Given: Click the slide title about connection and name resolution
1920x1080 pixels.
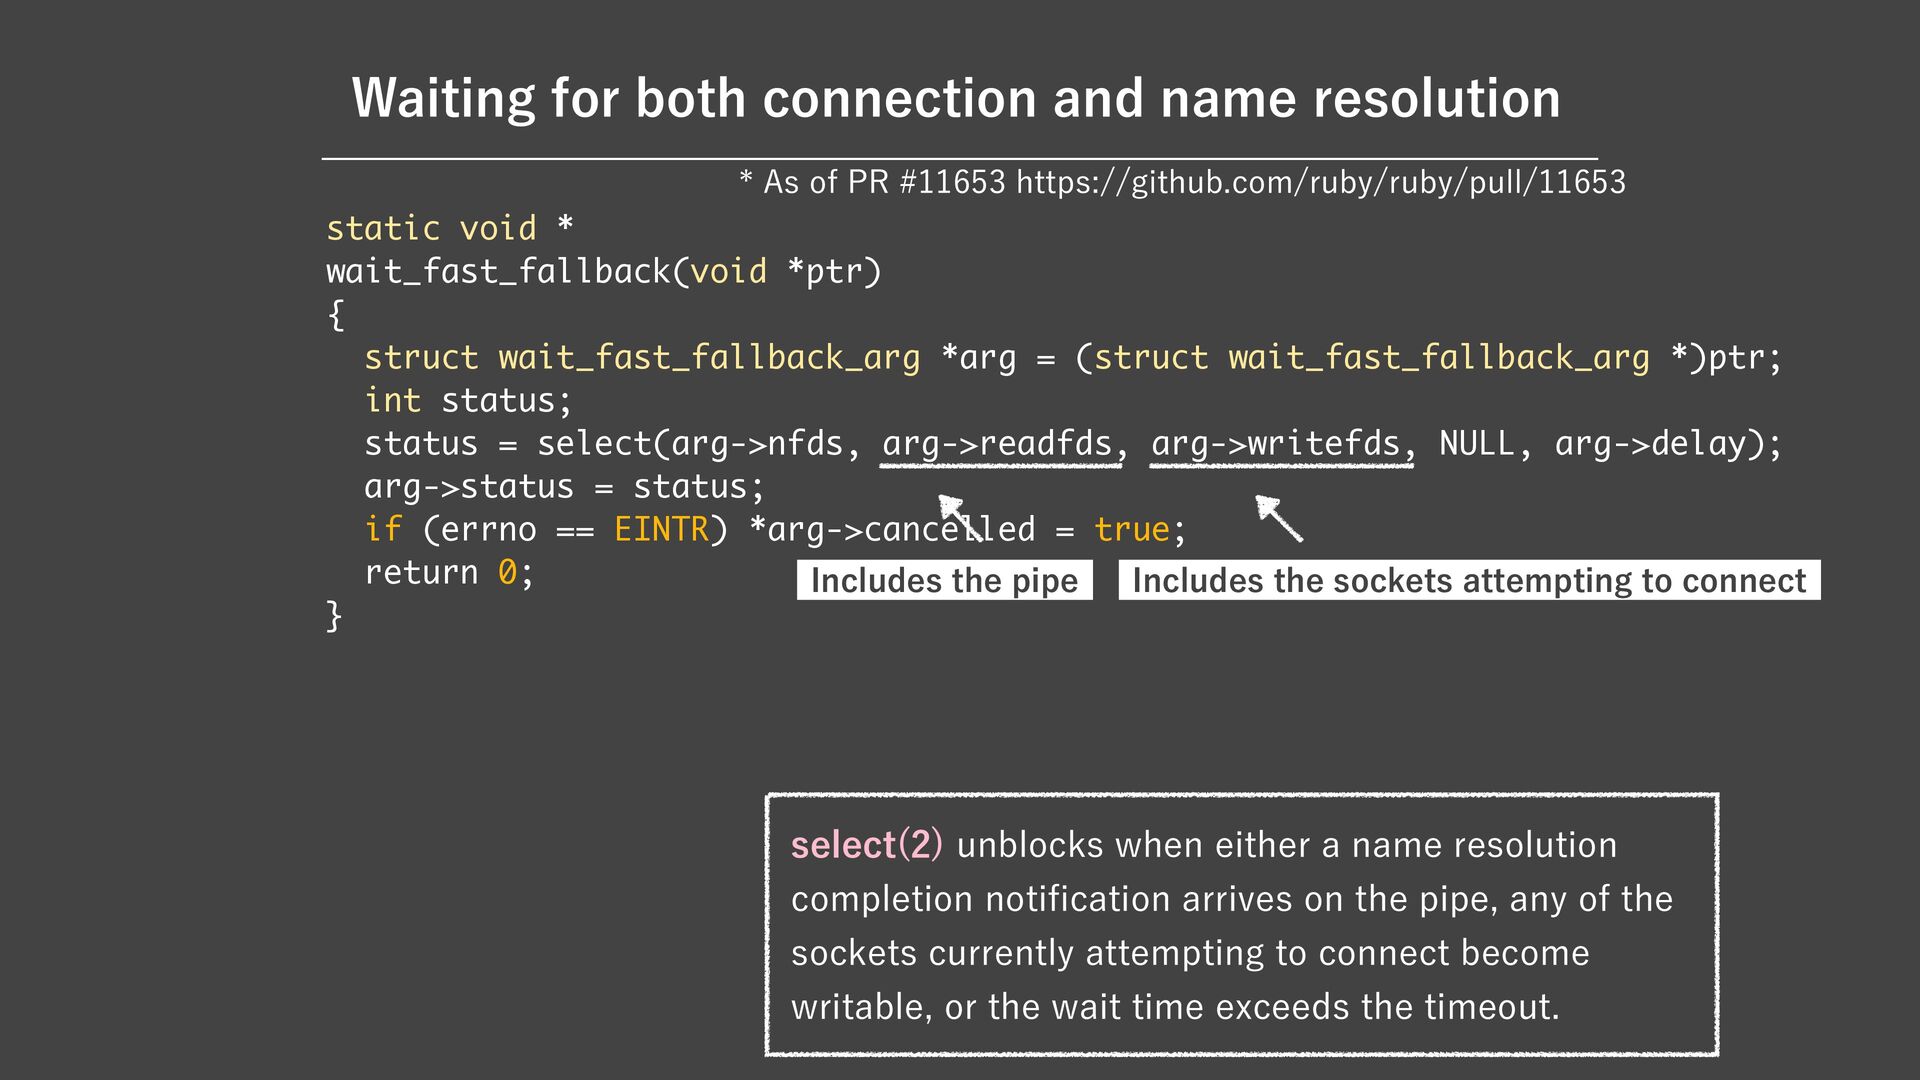Looking at the screenshot, I should [x=956, y=98].
